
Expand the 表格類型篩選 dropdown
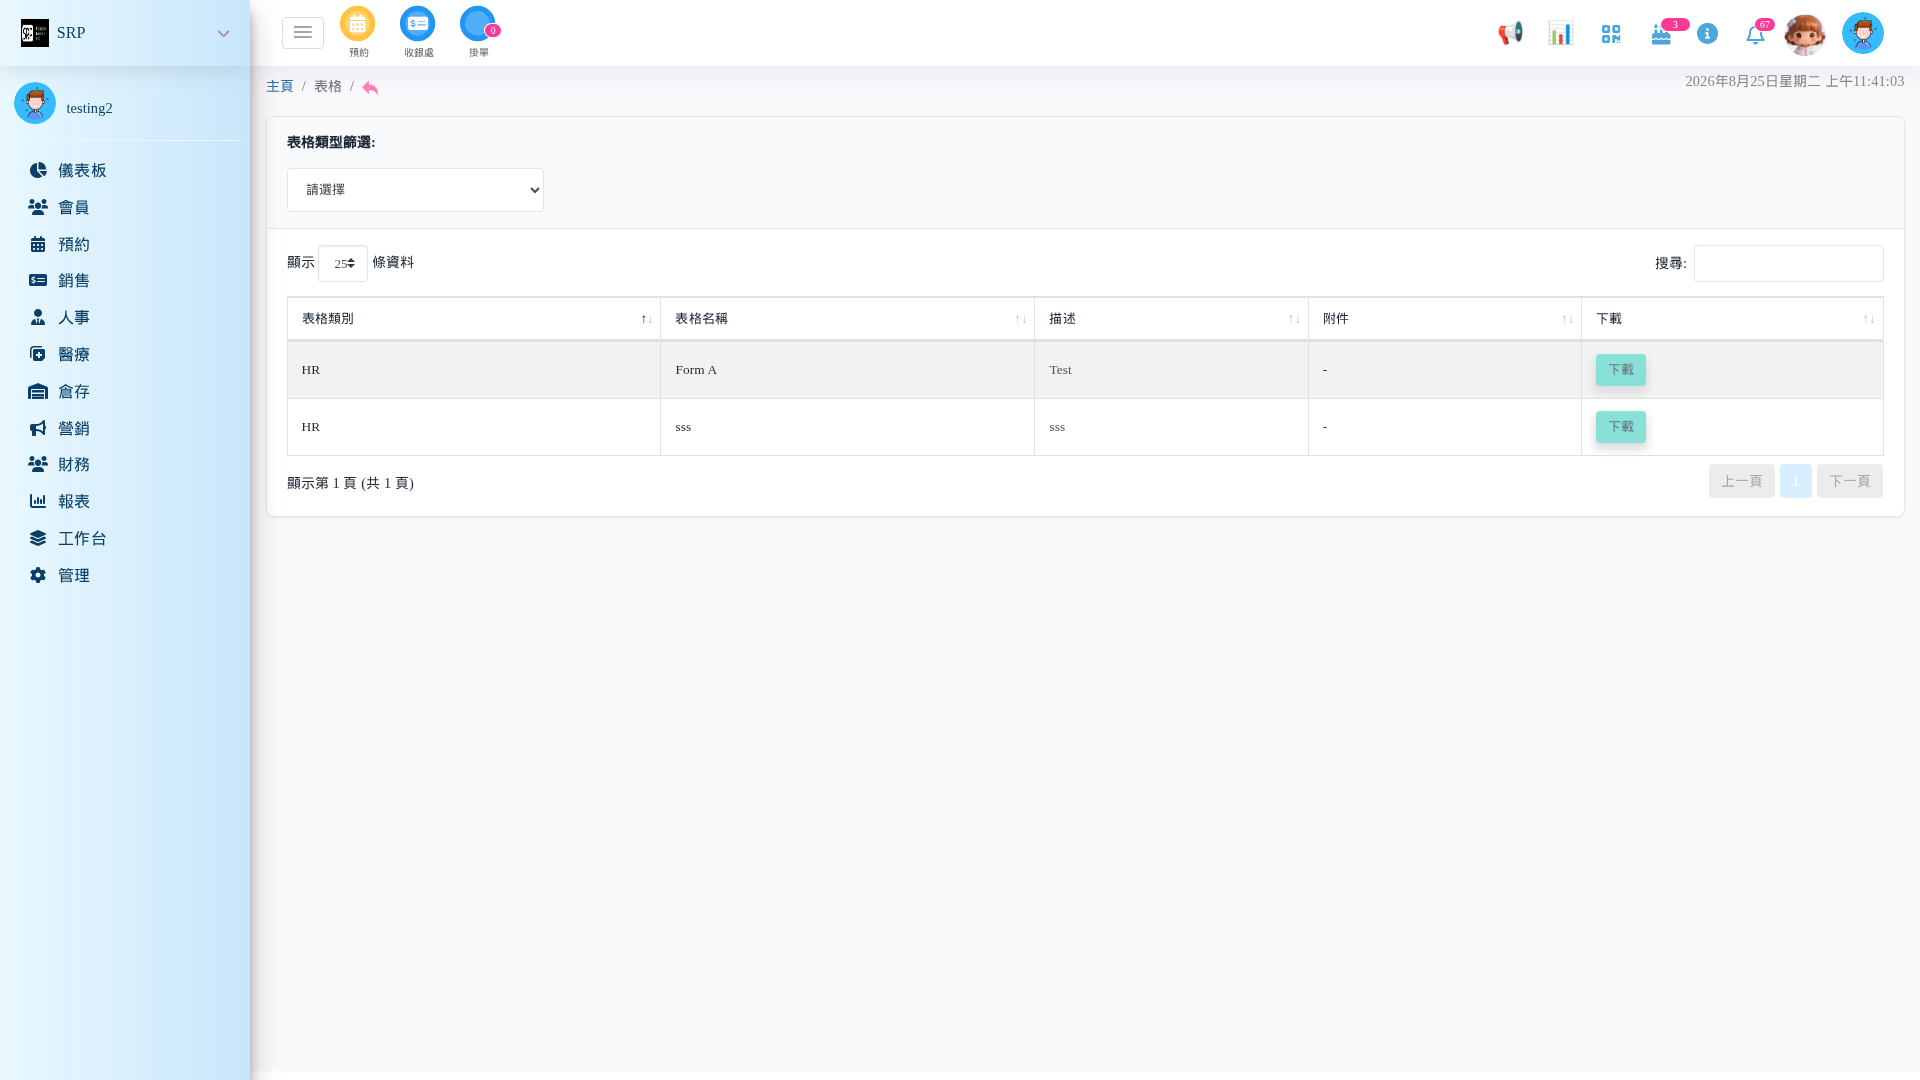[415, 190]
